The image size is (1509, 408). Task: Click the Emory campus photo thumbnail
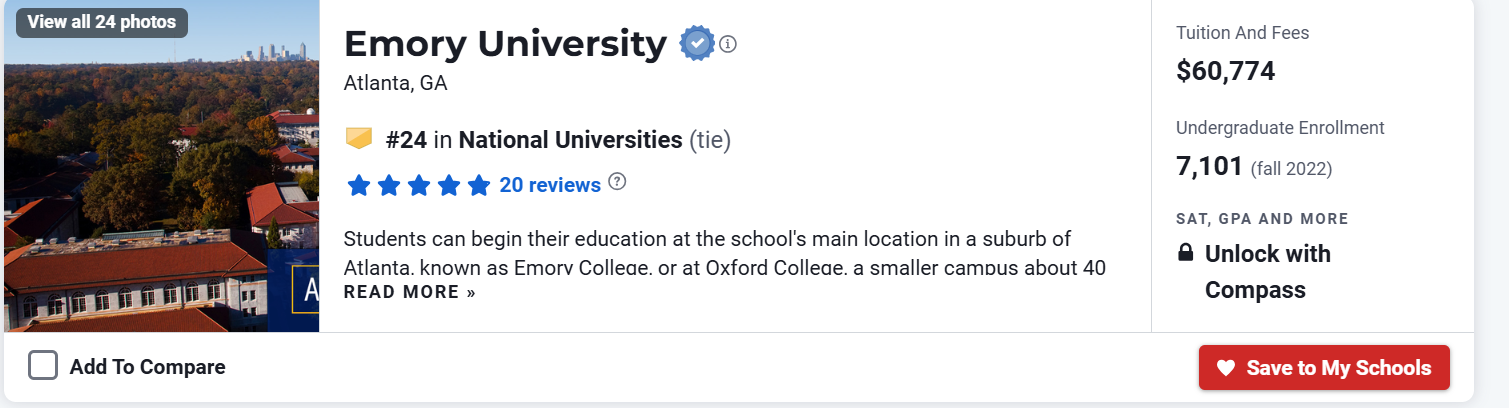click(160, 190)
